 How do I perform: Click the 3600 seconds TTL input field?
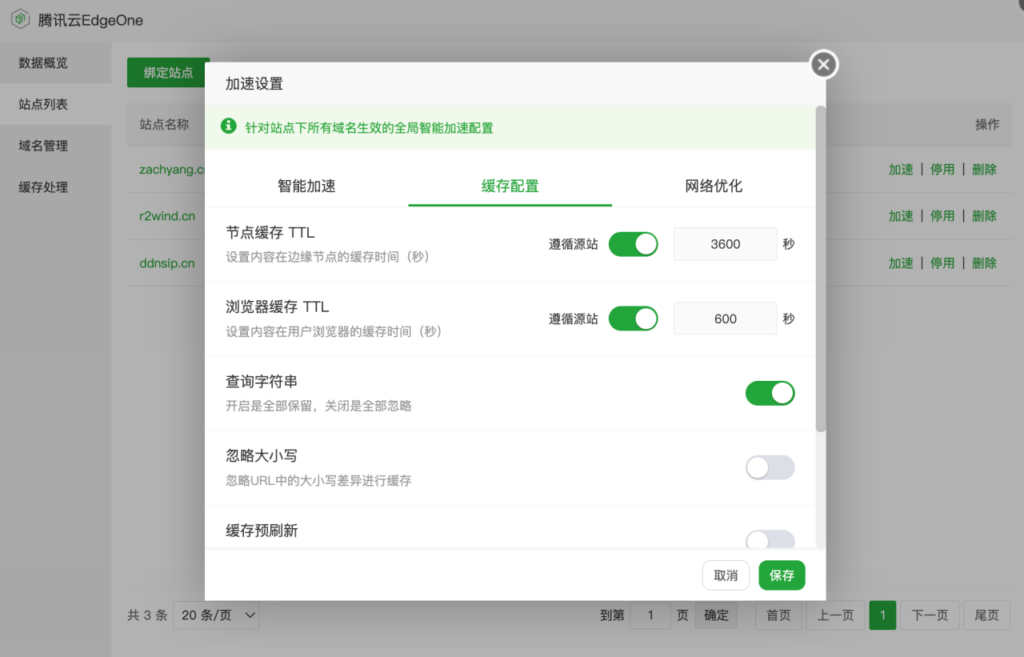coord(725,243)
